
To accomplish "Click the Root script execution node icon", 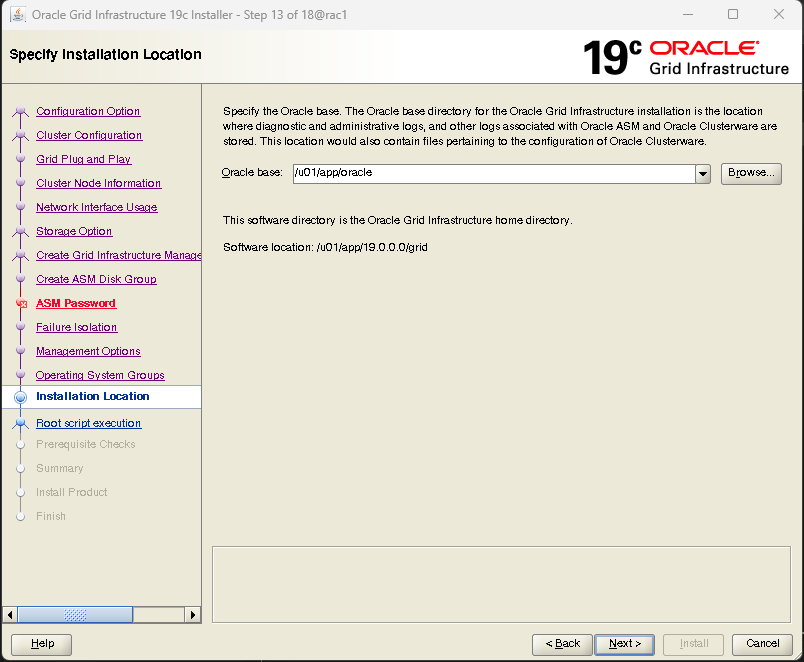I will click(21, 423).
